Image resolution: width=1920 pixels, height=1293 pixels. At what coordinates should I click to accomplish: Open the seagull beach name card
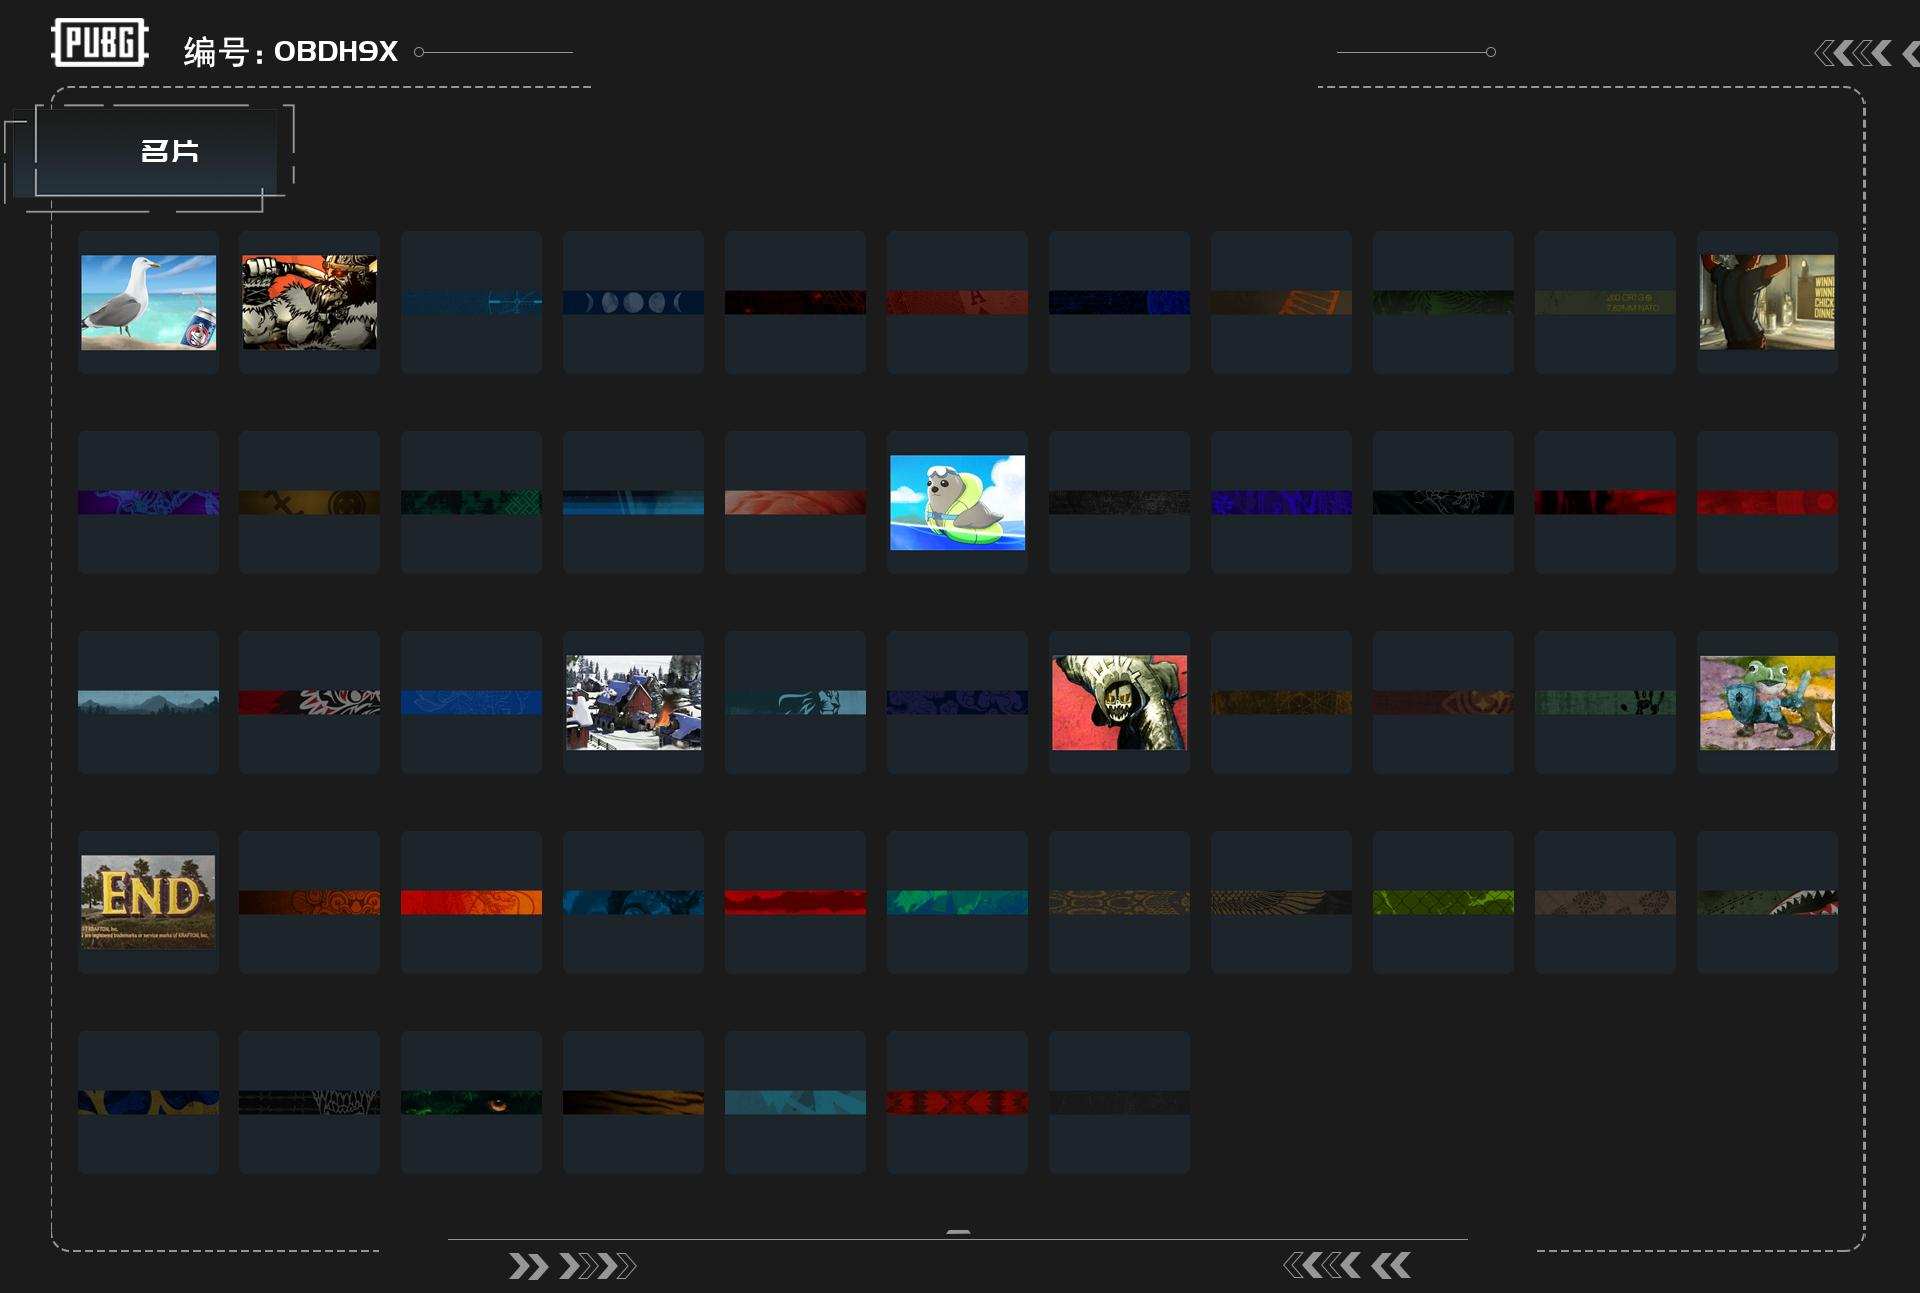[148, 302]
